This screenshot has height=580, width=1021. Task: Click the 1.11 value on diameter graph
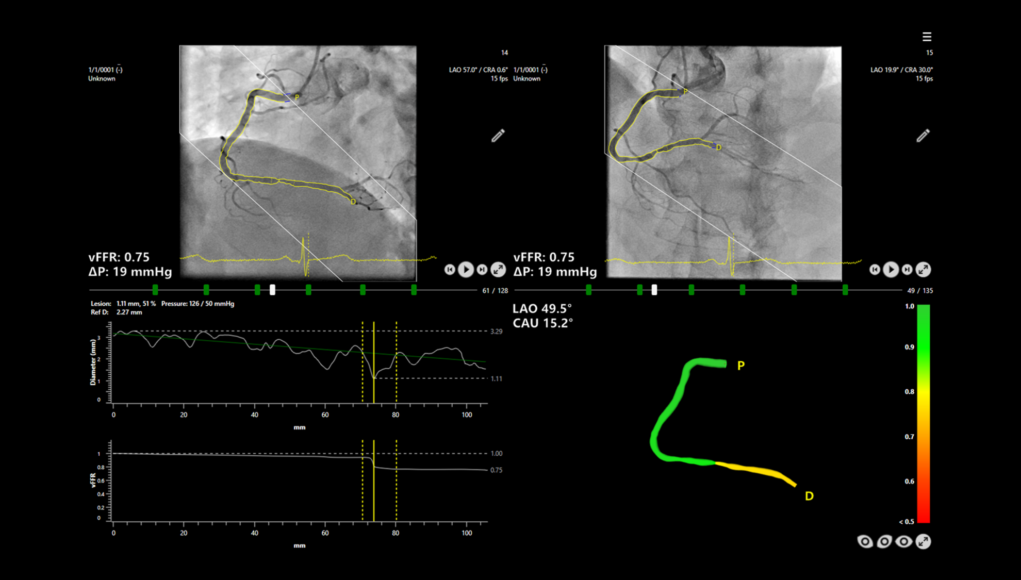click(496, 378)
